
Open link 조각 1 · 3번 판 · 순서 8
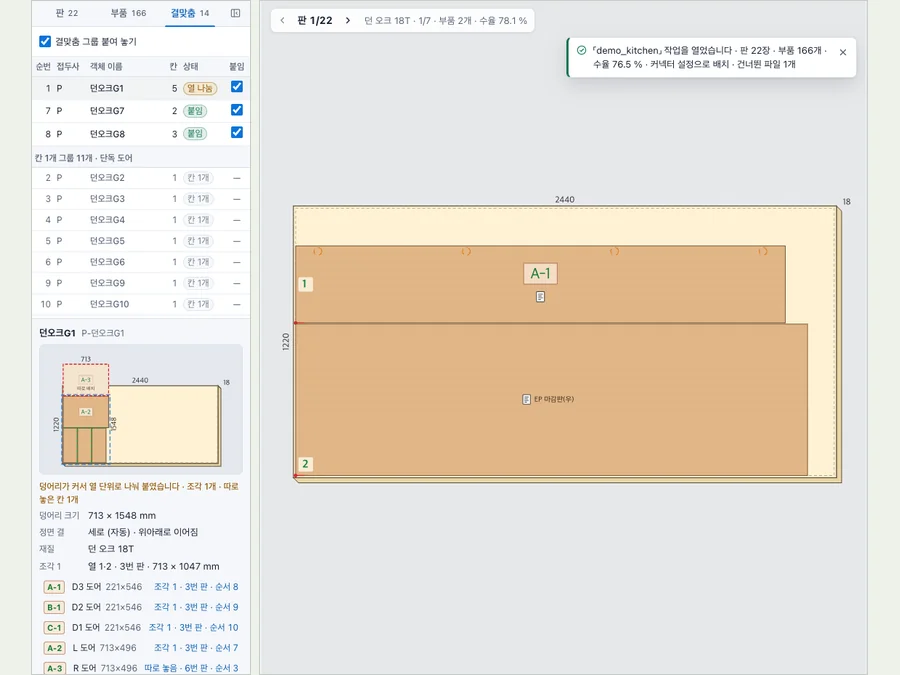click(x=196, y=587)
